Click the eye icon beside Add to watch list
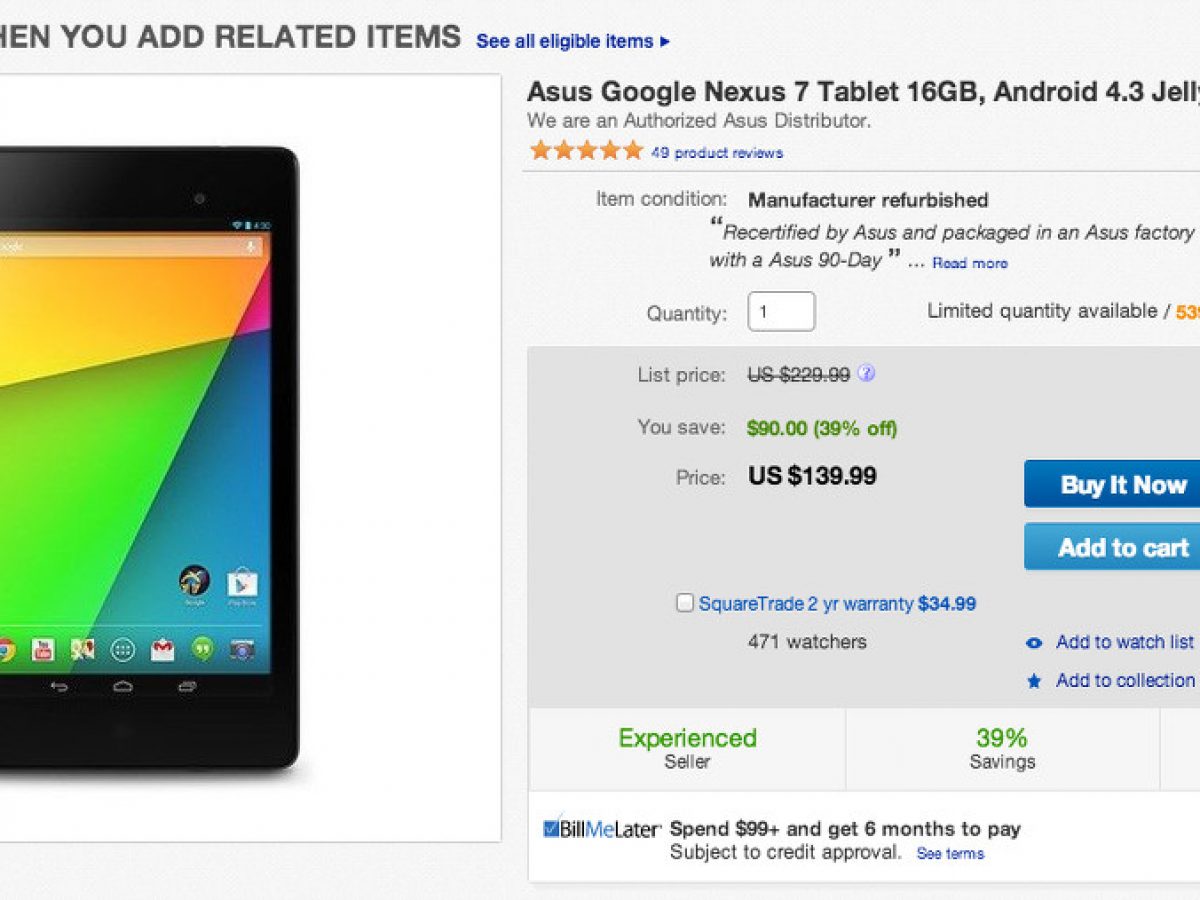Viewport: 1200px width, 900px height. coord(1035,643)
